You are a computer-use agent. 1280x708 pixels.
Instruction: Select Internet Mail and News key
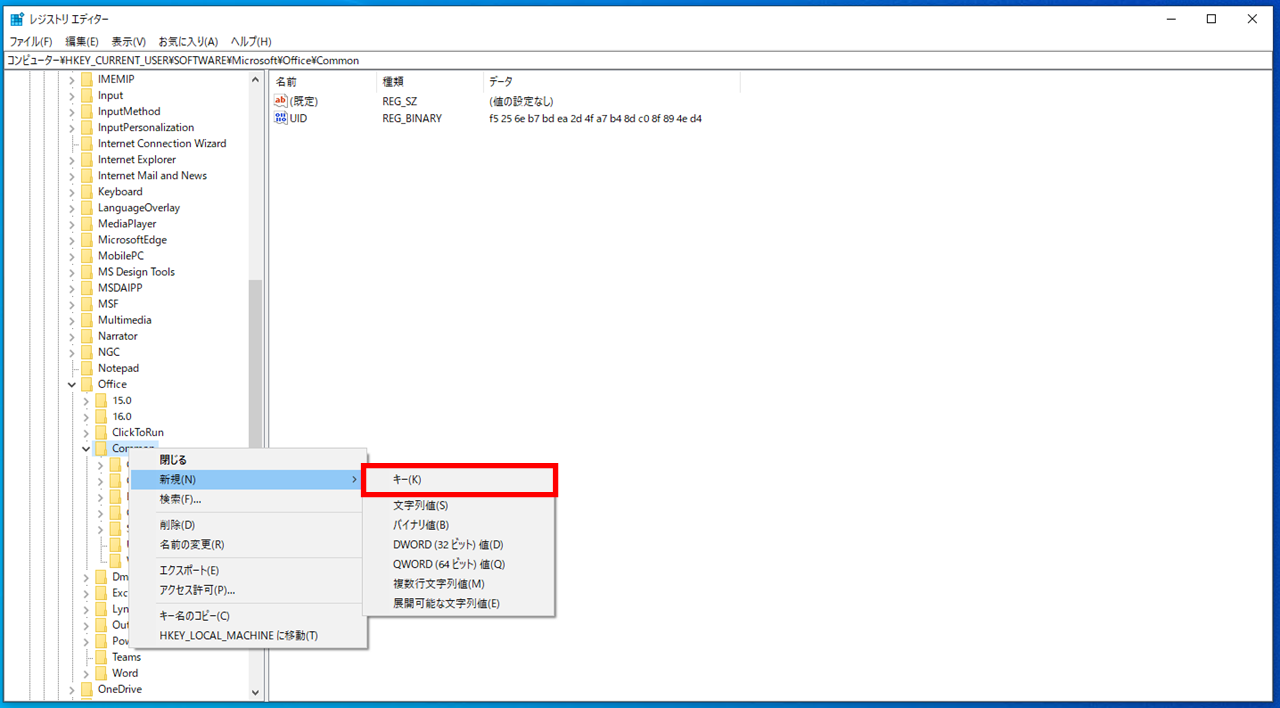point(152,176)
